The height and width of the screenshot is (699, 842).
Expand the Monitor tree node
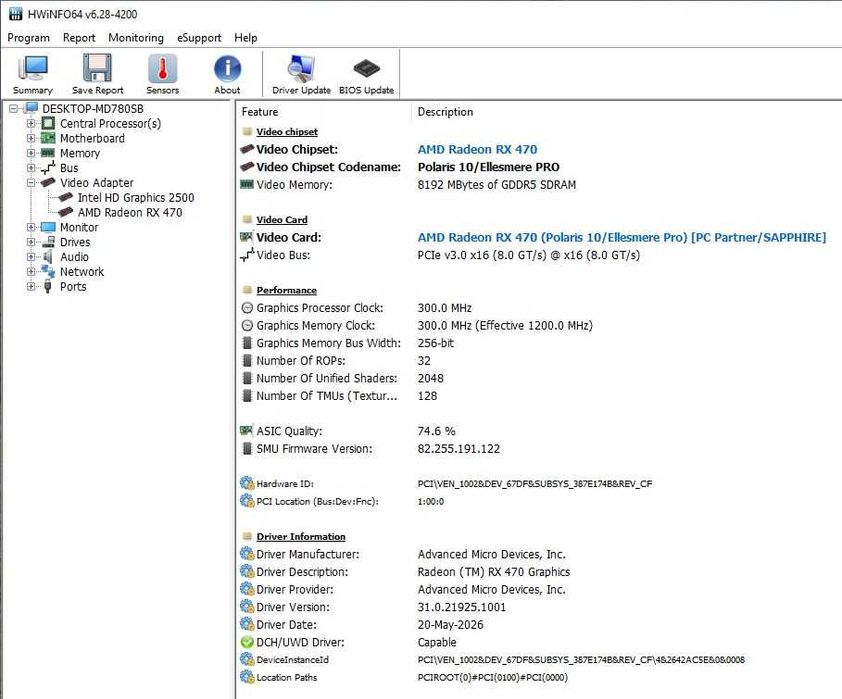point(31,228)
